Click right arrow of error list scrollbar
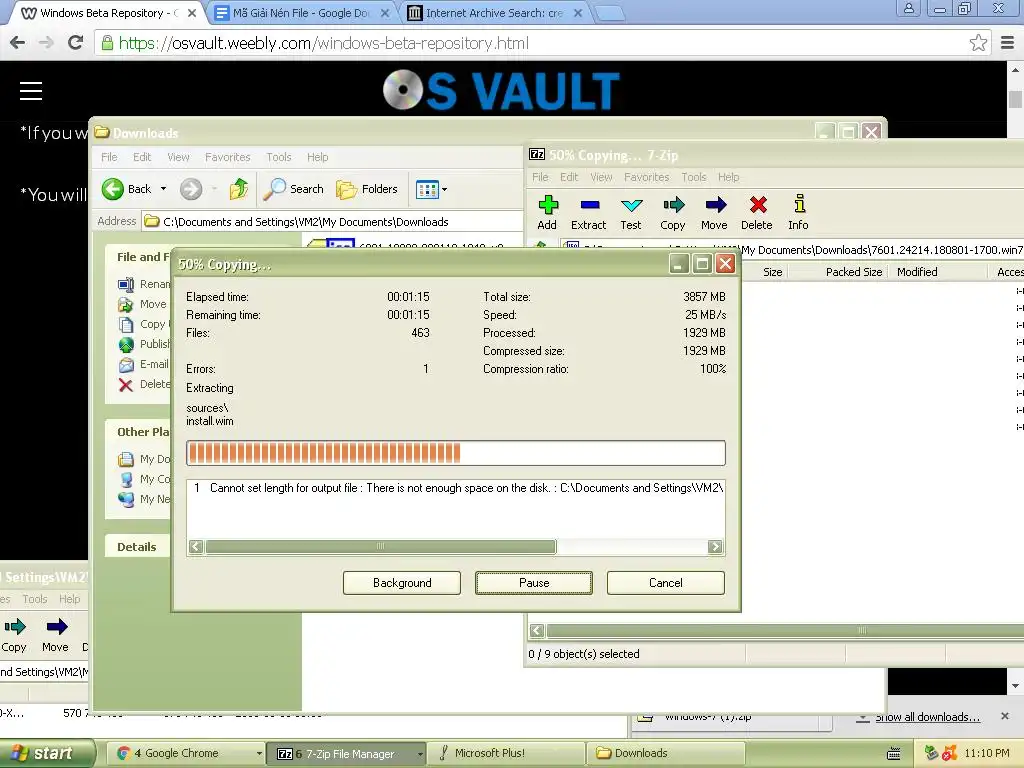This screenshot has width=1024, height=768. coord(716,547)
